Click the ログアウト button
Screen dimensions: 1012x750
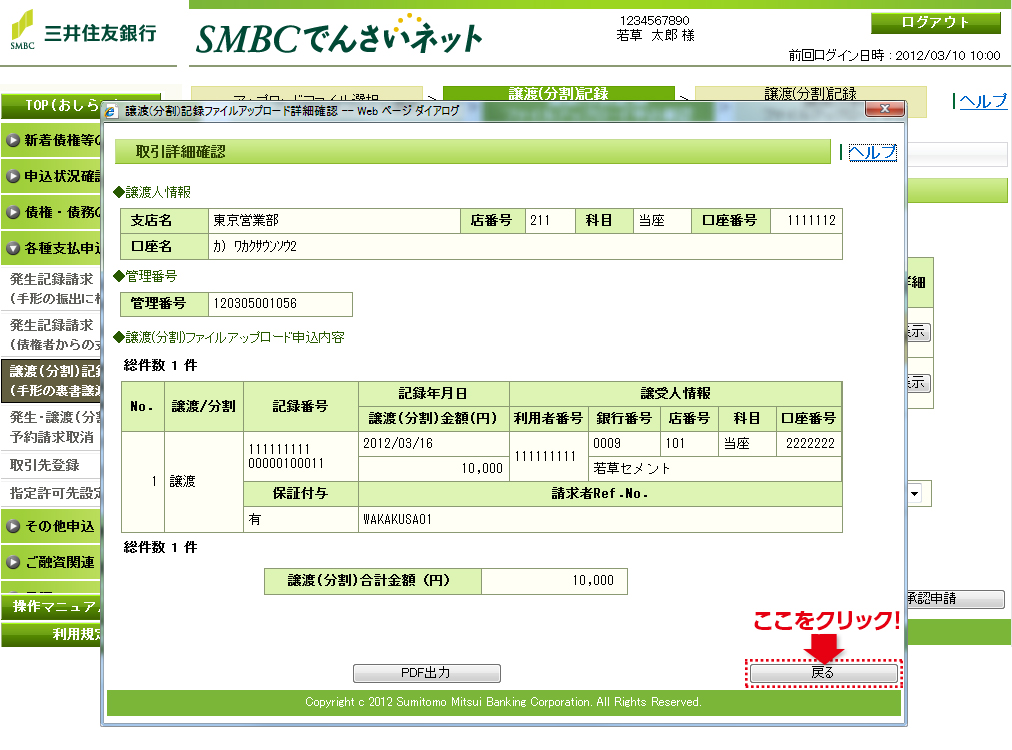(x=935, y=23)
